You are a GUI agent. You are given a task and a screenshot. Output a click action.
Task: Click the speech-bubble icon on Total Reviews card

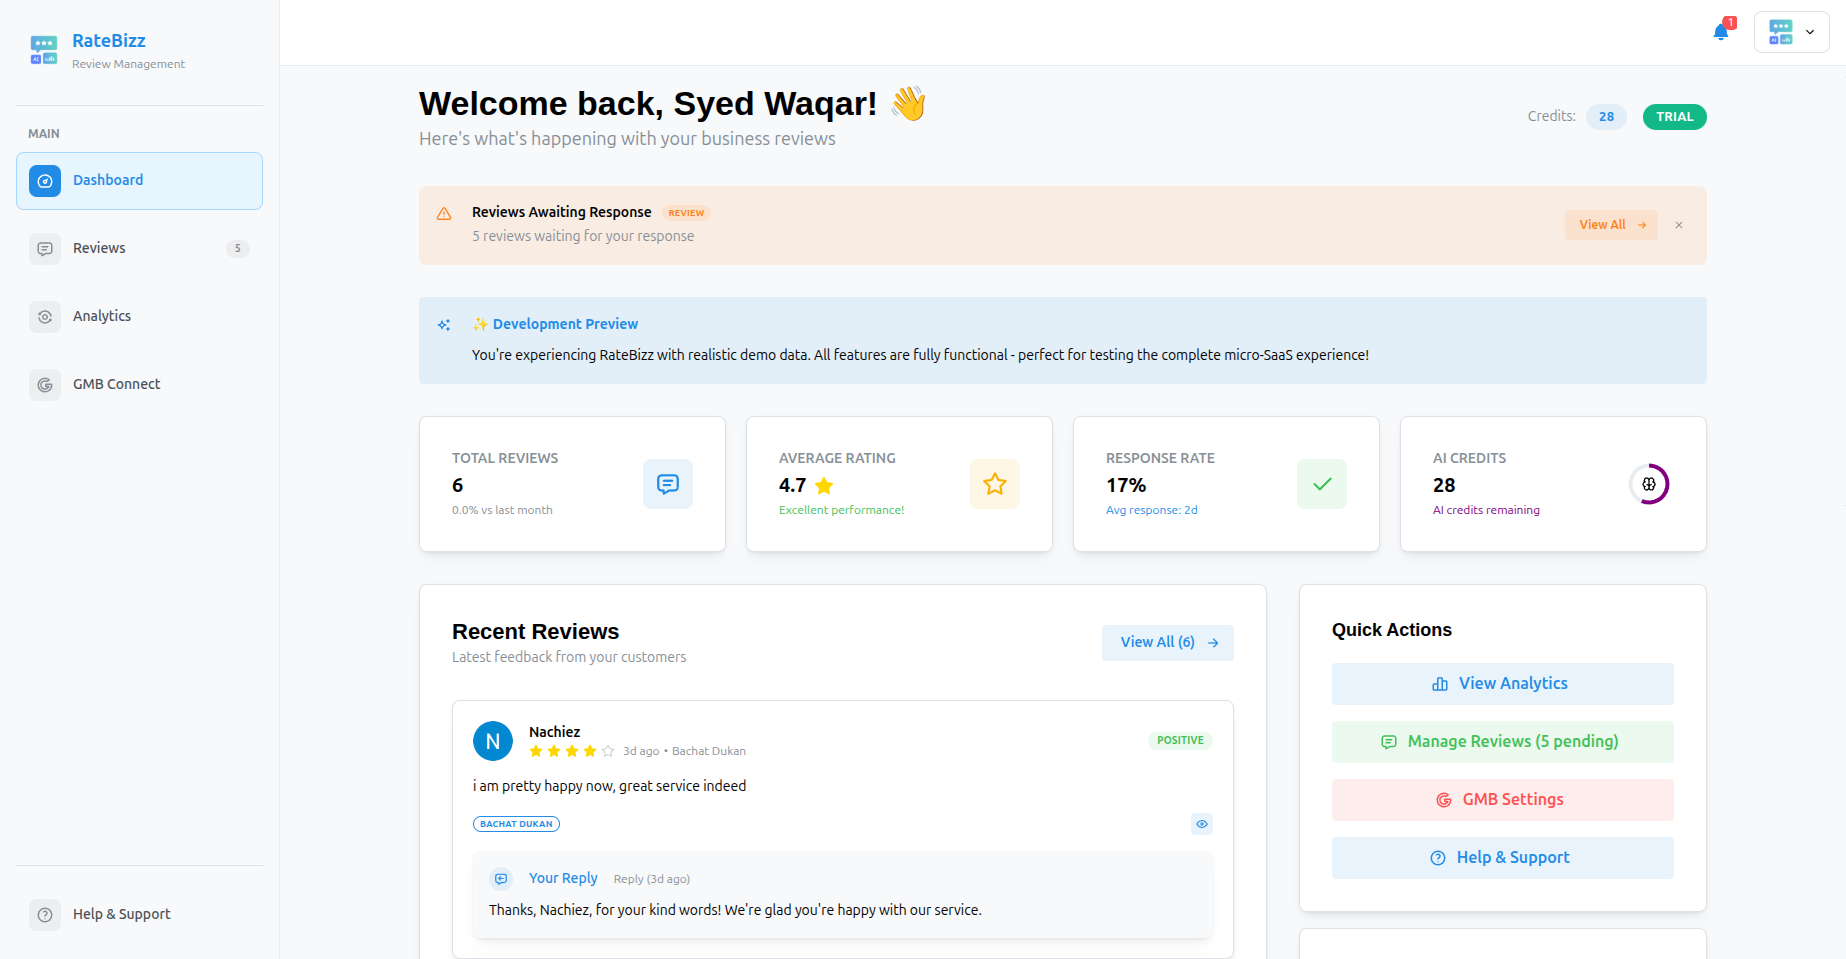[x=667, y=484]
